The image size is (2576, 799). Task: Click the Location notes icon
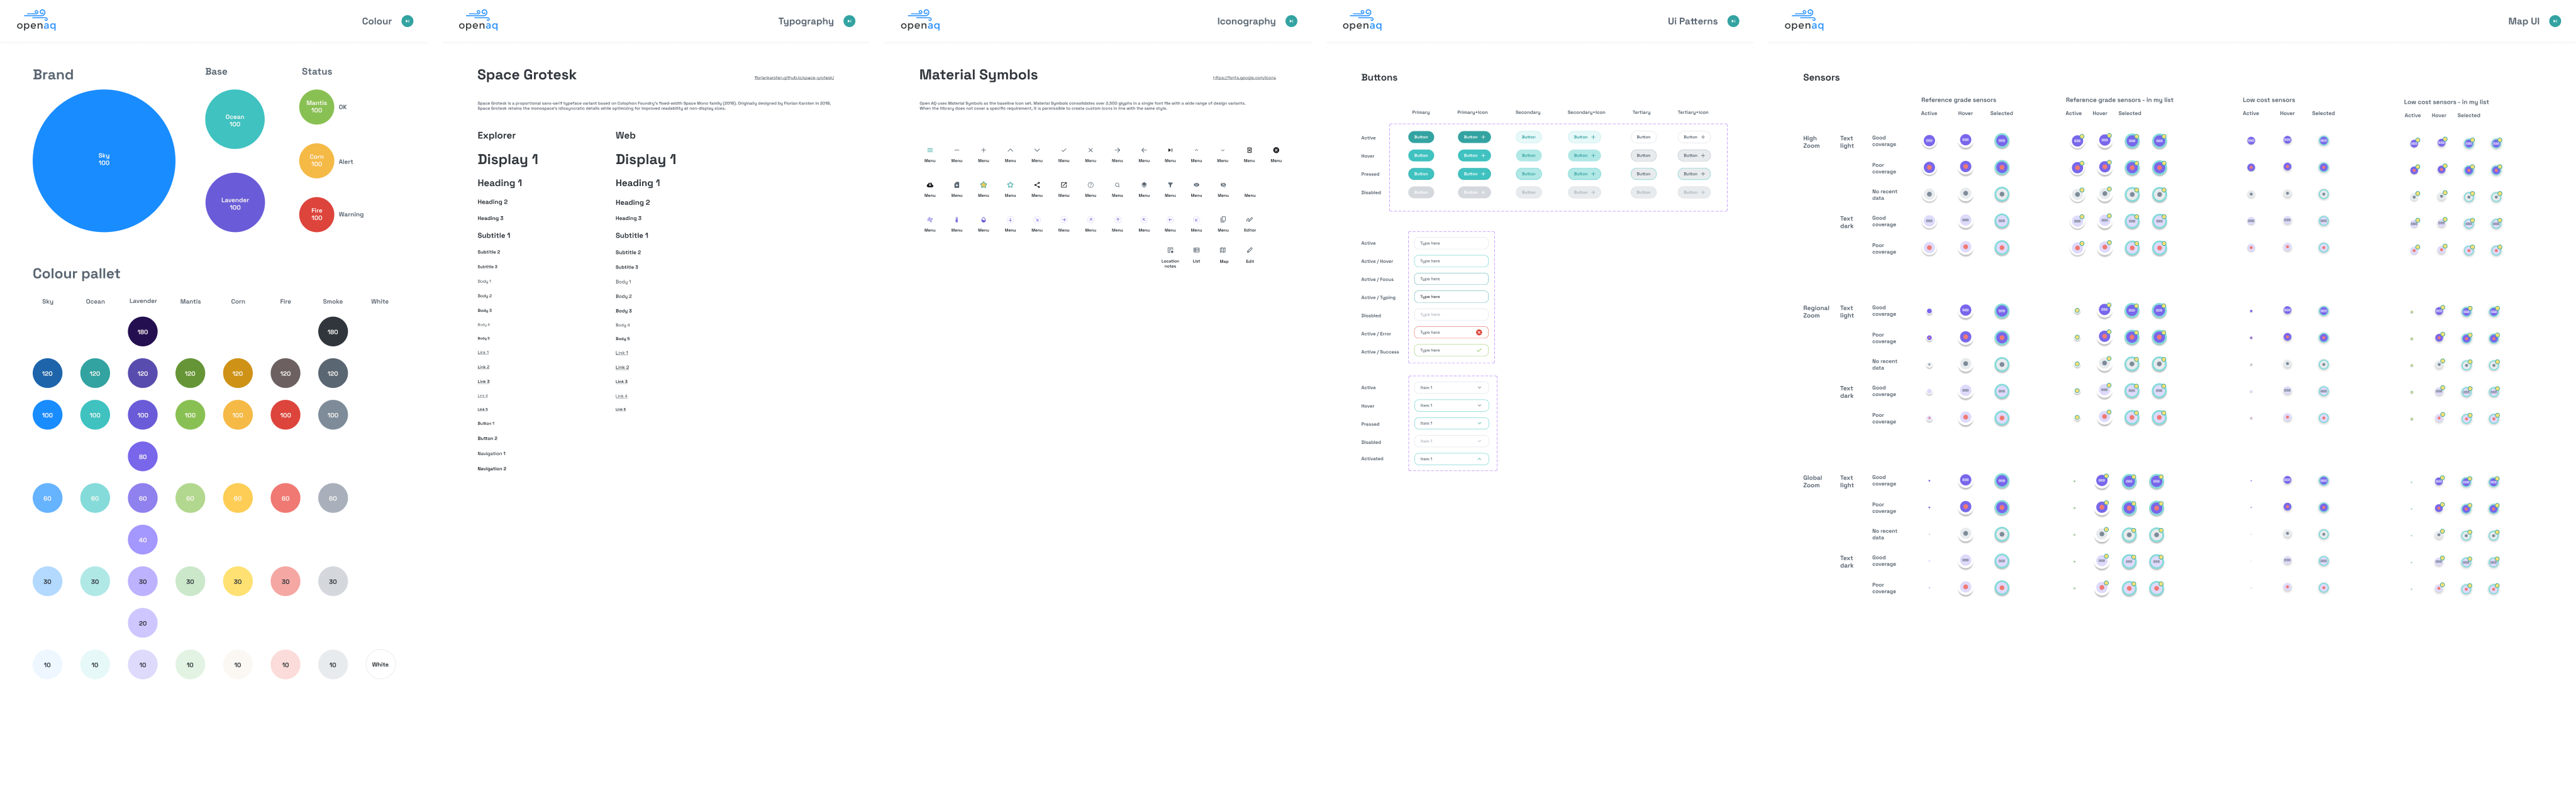click(x=1170, y=250)
